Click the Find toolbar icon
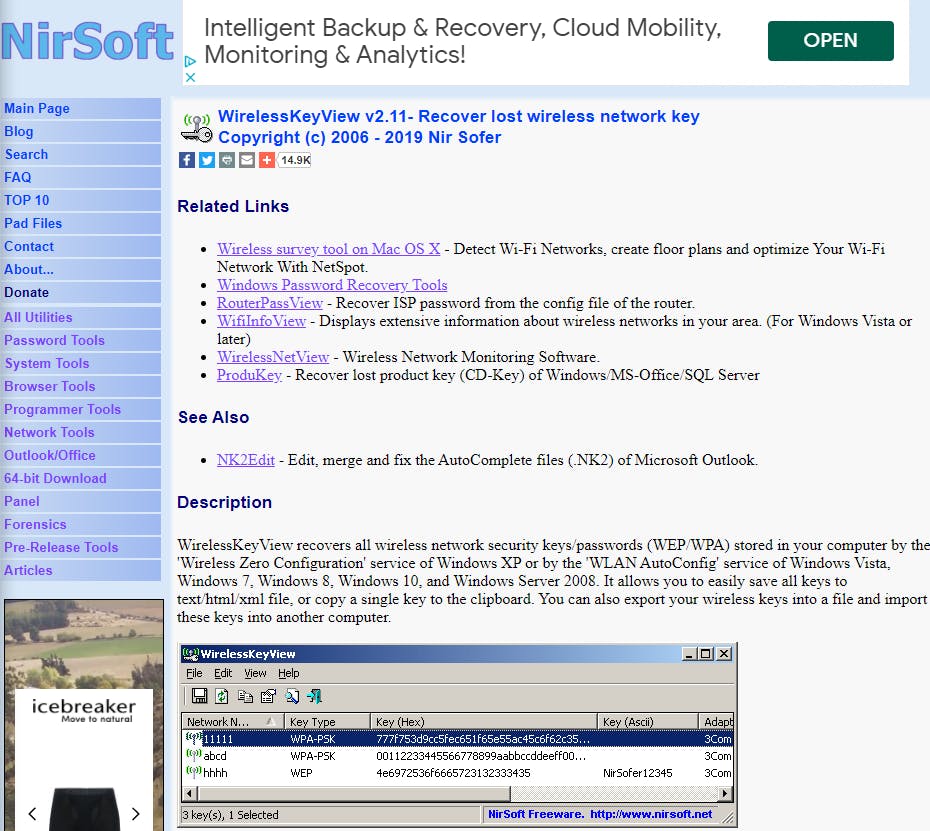 pyautogui.click(x=292, y=696)
